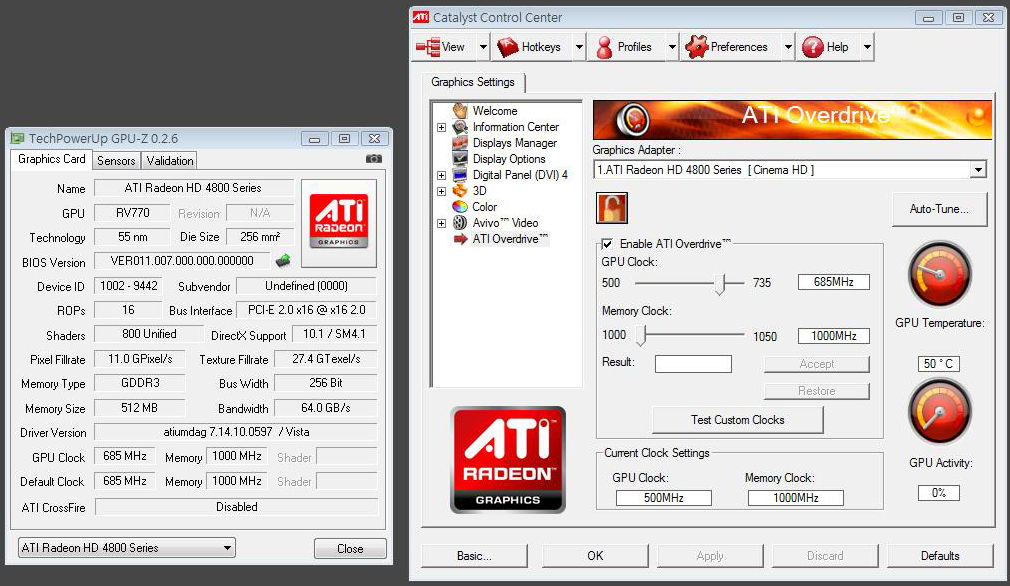Click the Display Options tree icon
1010x586 pixels.
[x=460, y=158]
